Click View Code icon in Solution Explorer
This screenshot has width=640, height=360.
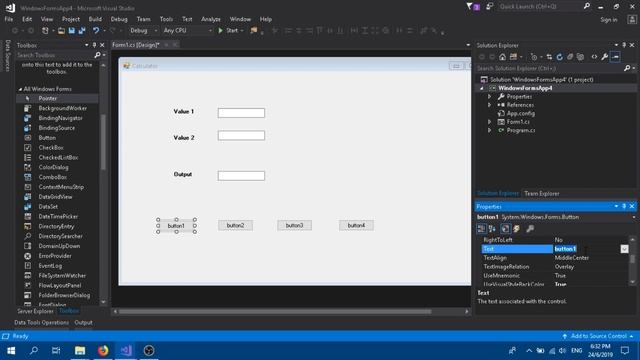594,57
